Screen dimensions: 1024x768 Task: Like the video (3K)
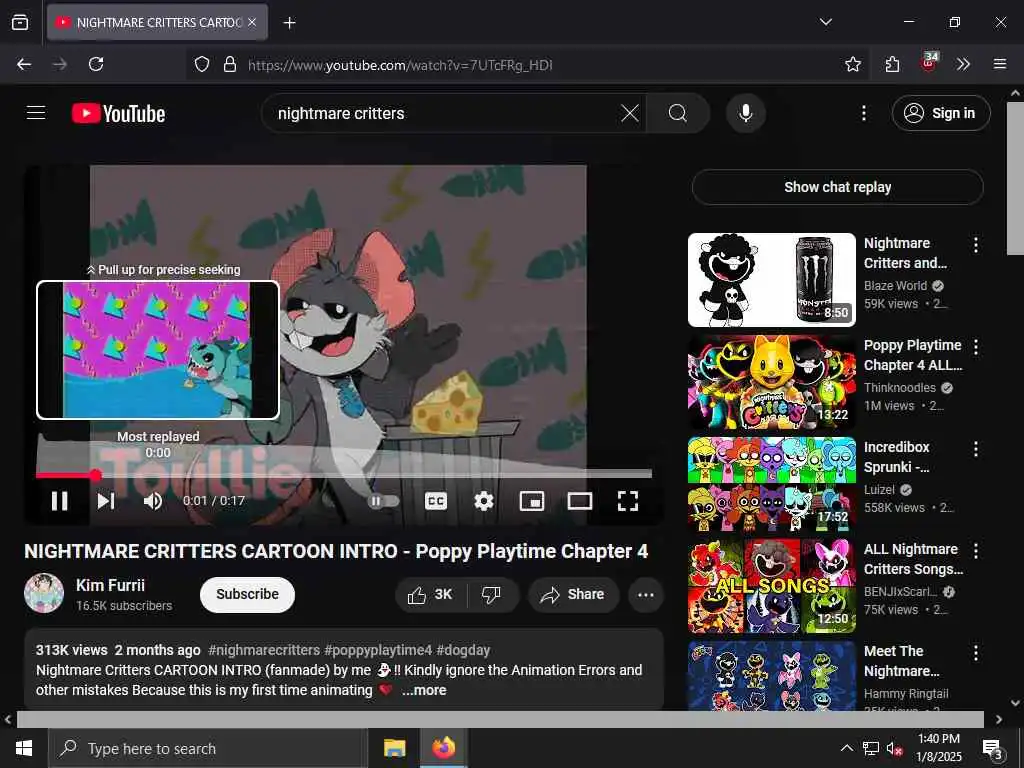coord(430,594)
